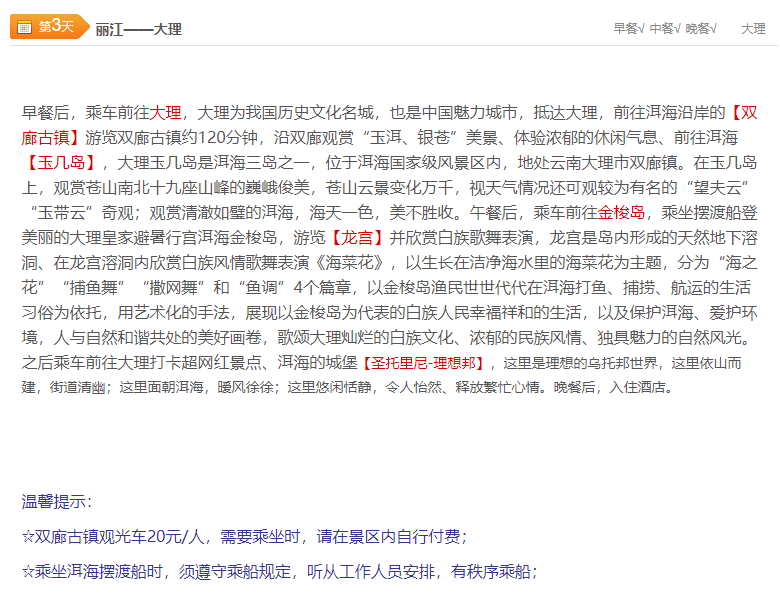Click the 温馨提示 heading
This screenshot has height=600, width=780.
coord(57,501)
